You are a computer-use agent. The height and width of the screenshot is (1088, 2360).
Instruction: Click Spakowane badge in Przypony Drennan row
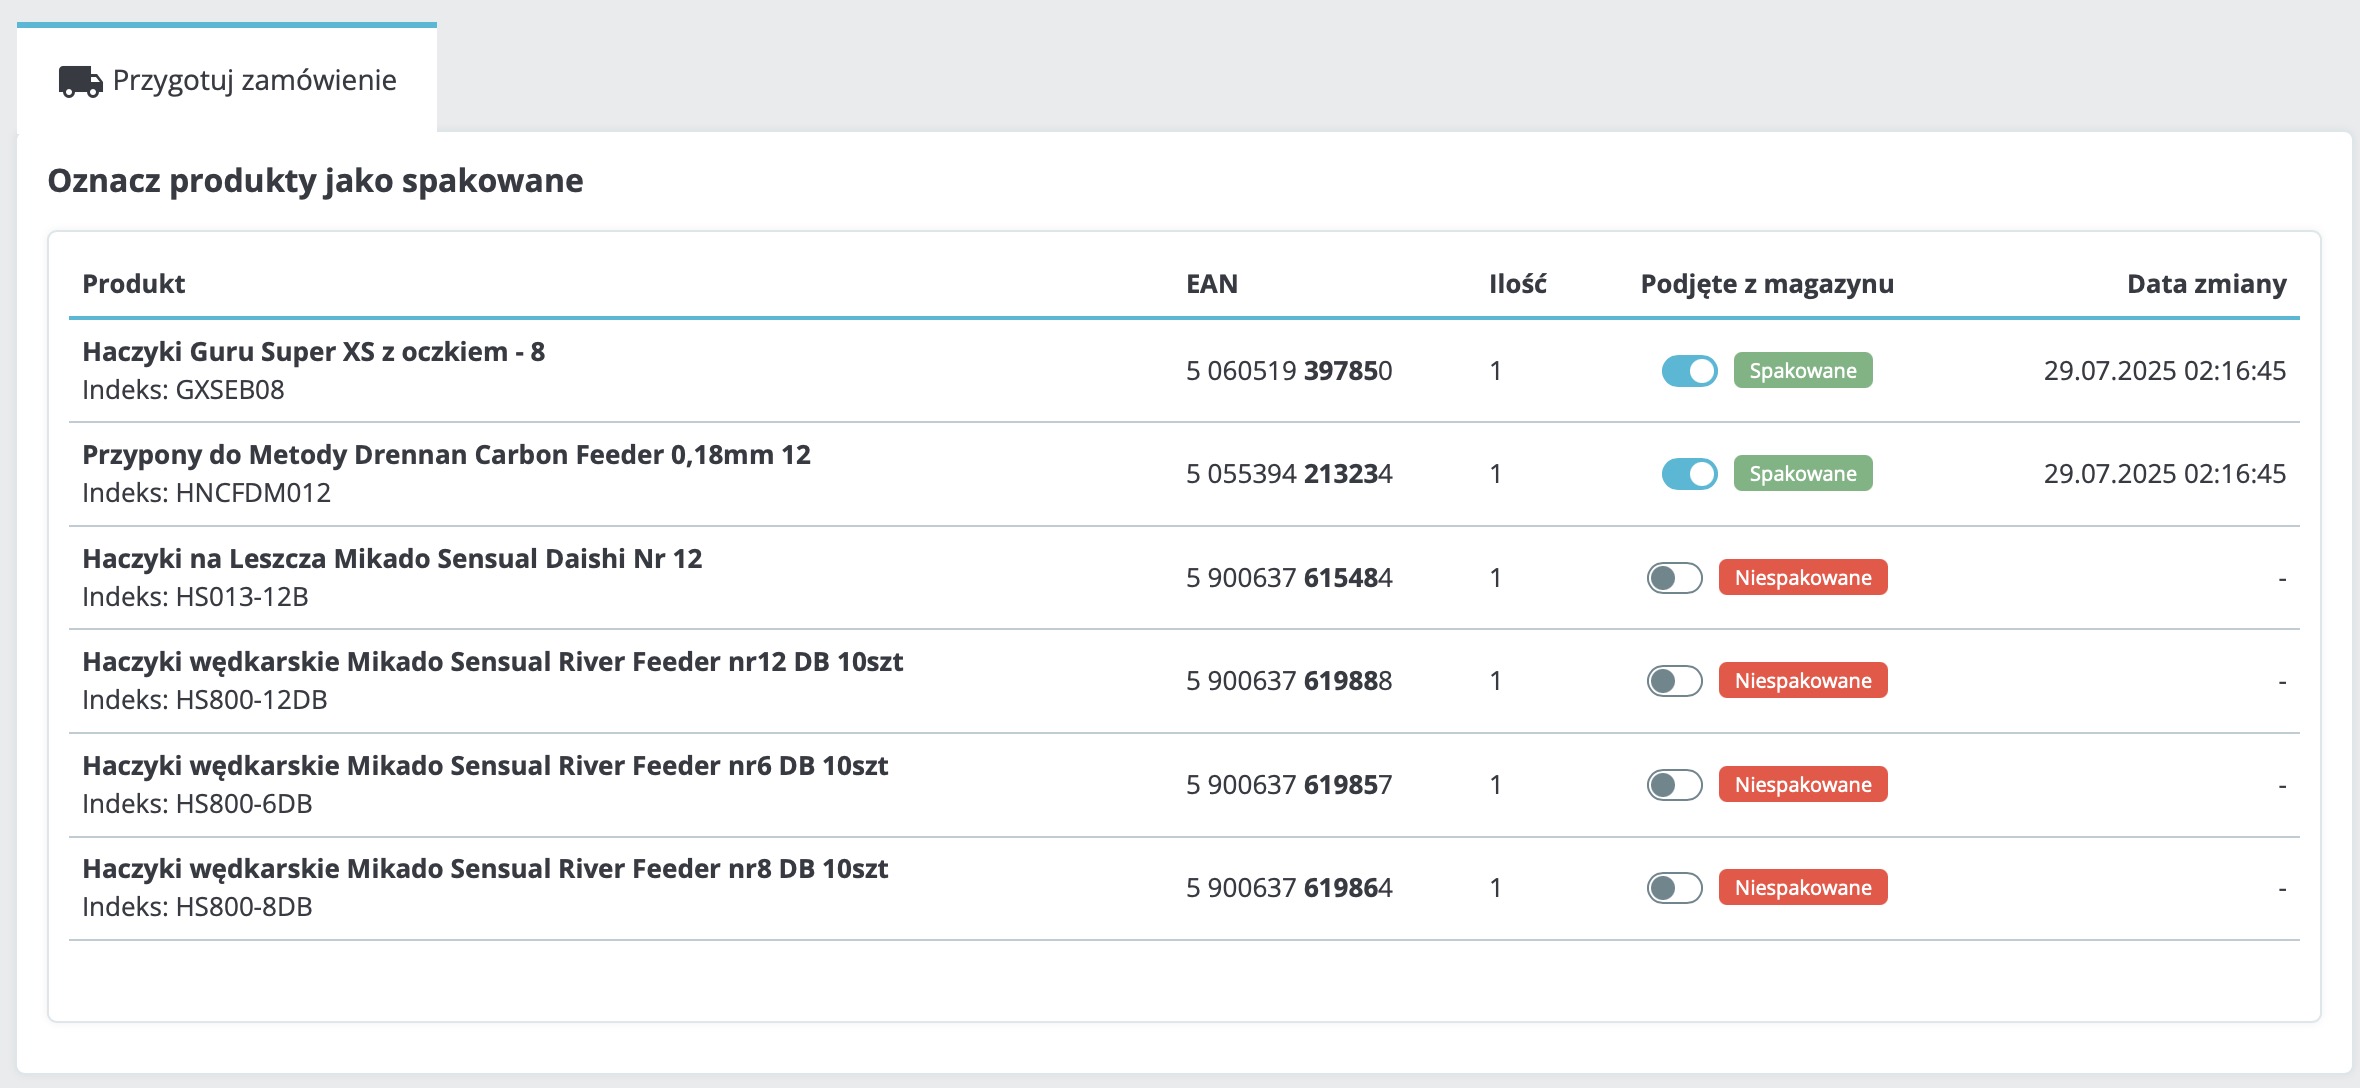1803,474
